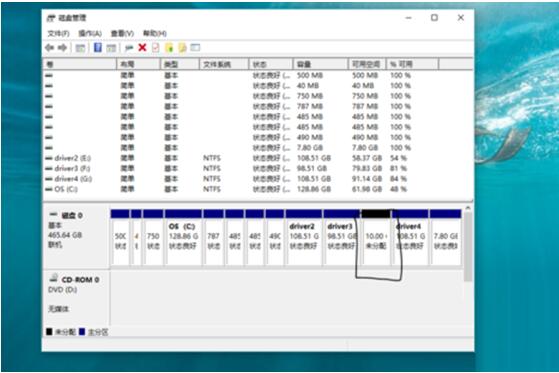Click the black 未分配 legend swatch
The height and width of the screenshot is (373, 559).
coord(49,332)
